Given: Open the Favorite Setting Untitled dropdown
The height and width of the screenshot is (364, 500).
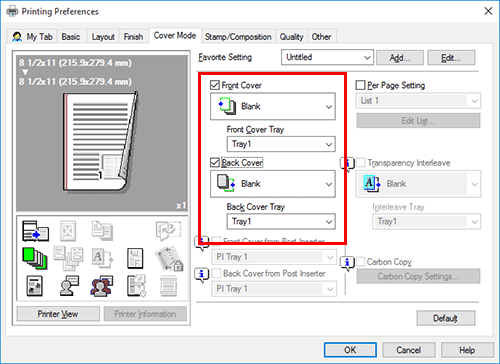Looking at the screenshot, I should [x=327, y=57].
